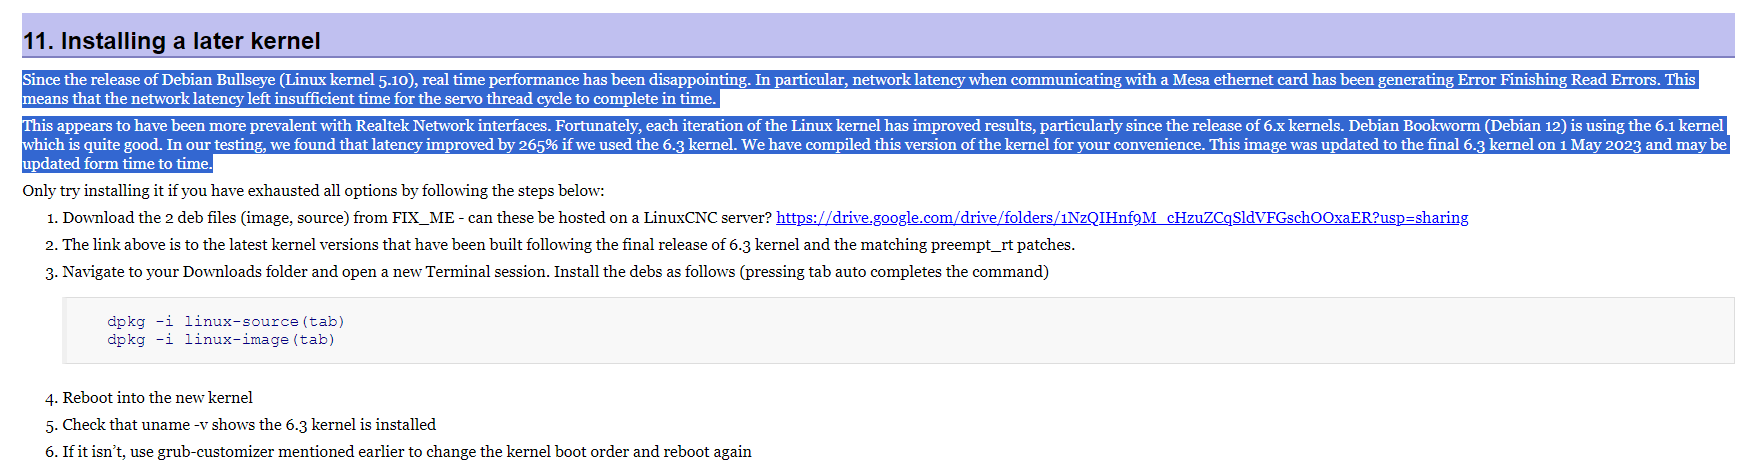Image resolution: width=1751 pixels, height=474 pixels.
Task: Click the highlighted paragraph starting "Since the release"
Action: point(860,89)
